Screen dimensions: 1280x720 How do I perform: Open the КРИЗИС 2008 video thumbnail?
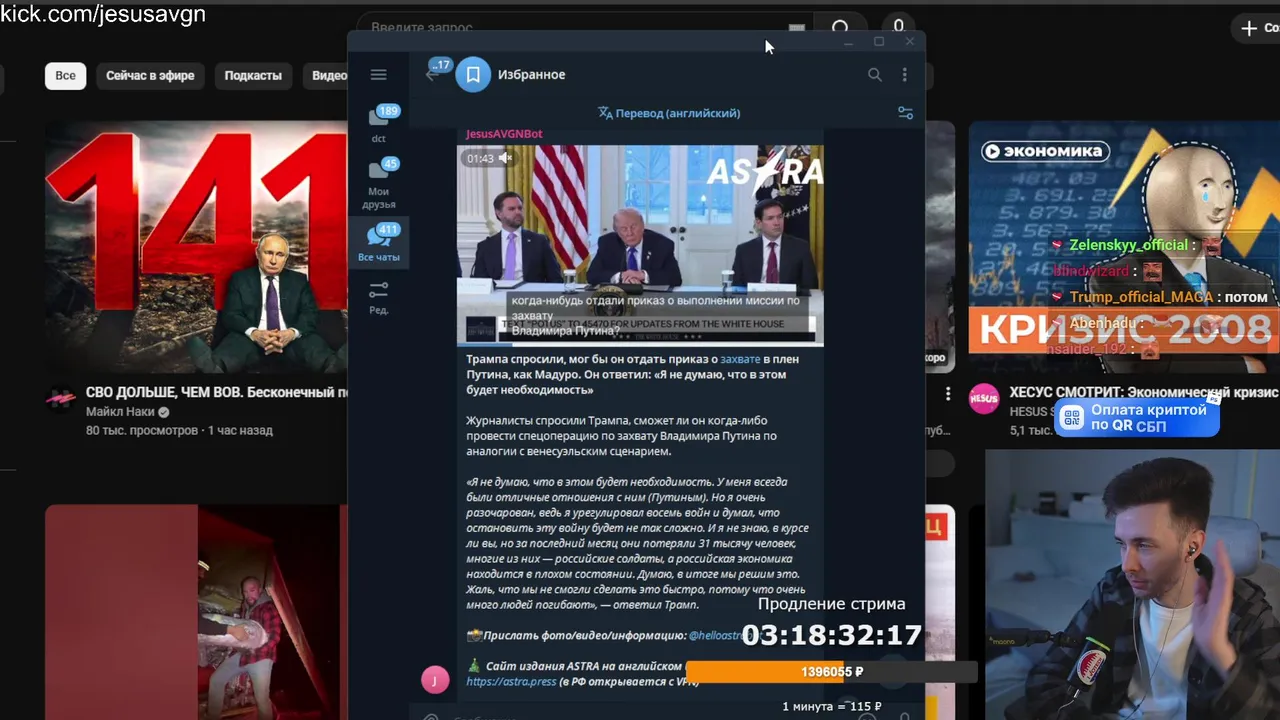point(1124,247)
